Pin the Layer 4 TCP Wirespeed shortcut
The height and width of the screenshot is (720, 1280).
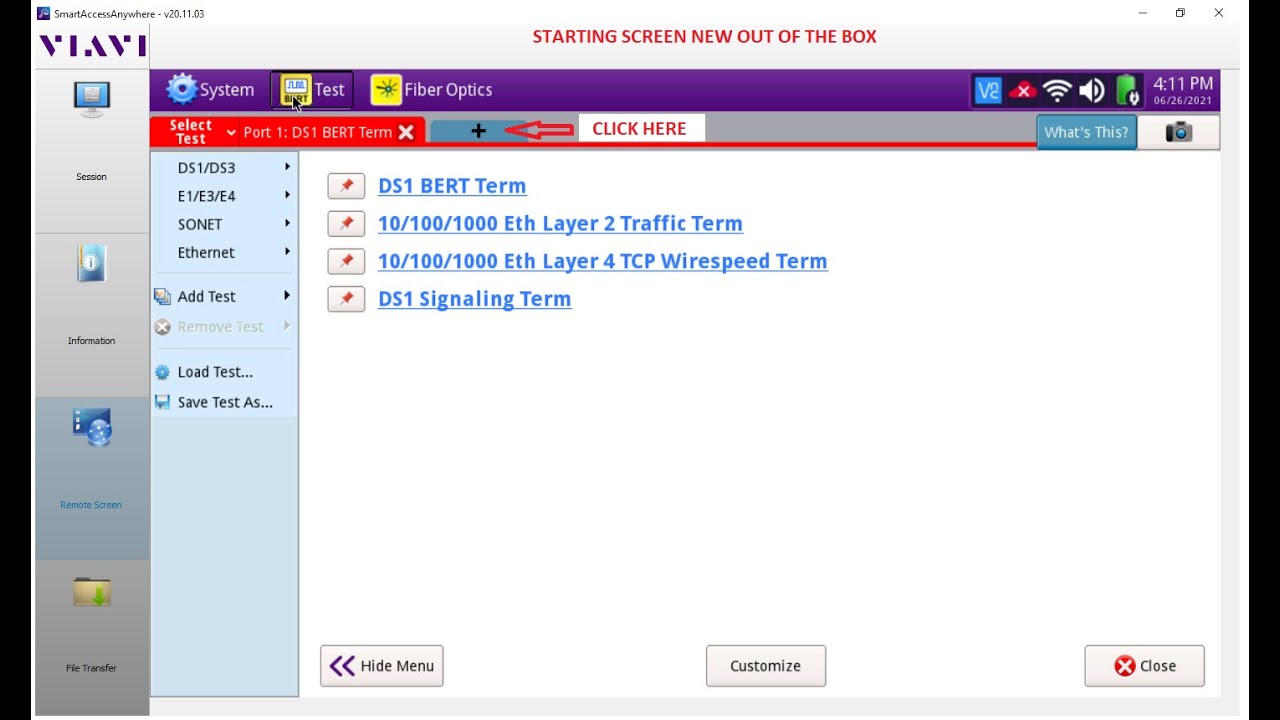pyautogui.click(x=346, y=261)
